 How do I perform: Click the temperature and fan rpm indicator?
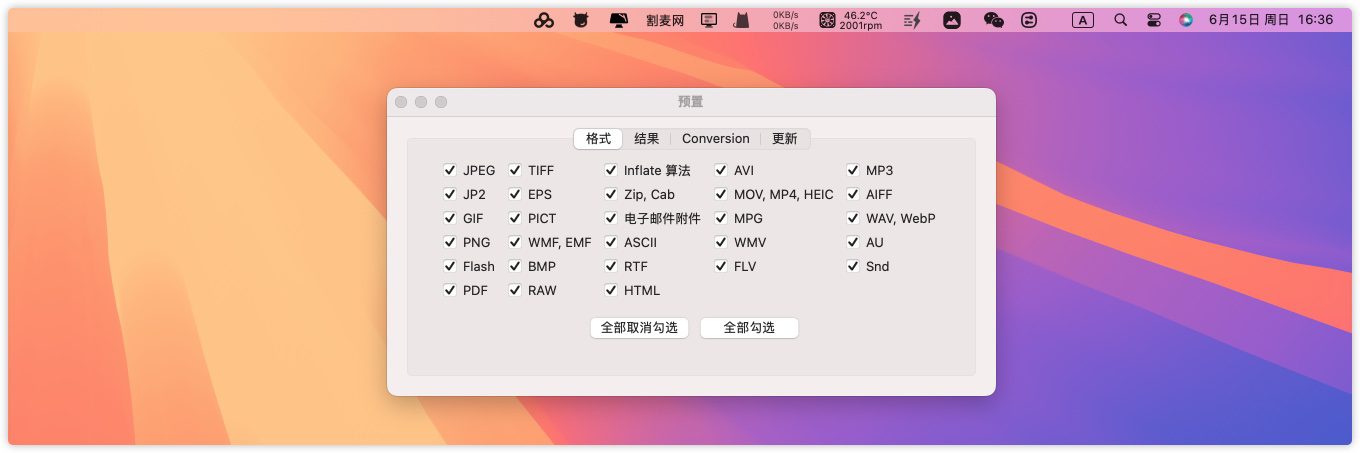851,20
